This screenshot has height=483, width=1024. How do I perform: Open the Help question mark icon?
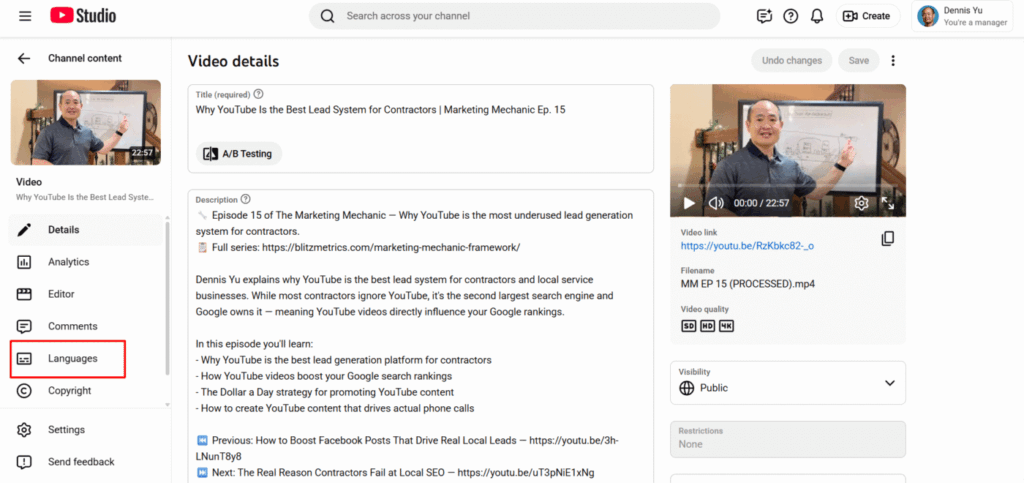[791, 16]
